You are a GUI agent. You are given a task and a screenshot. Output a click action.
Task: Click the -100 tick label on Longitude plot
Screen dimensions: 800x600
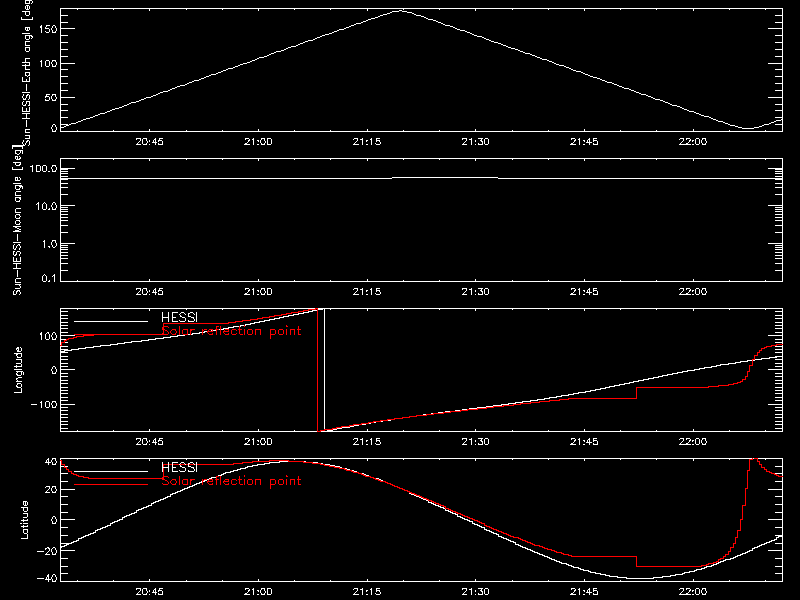point(44,404)
